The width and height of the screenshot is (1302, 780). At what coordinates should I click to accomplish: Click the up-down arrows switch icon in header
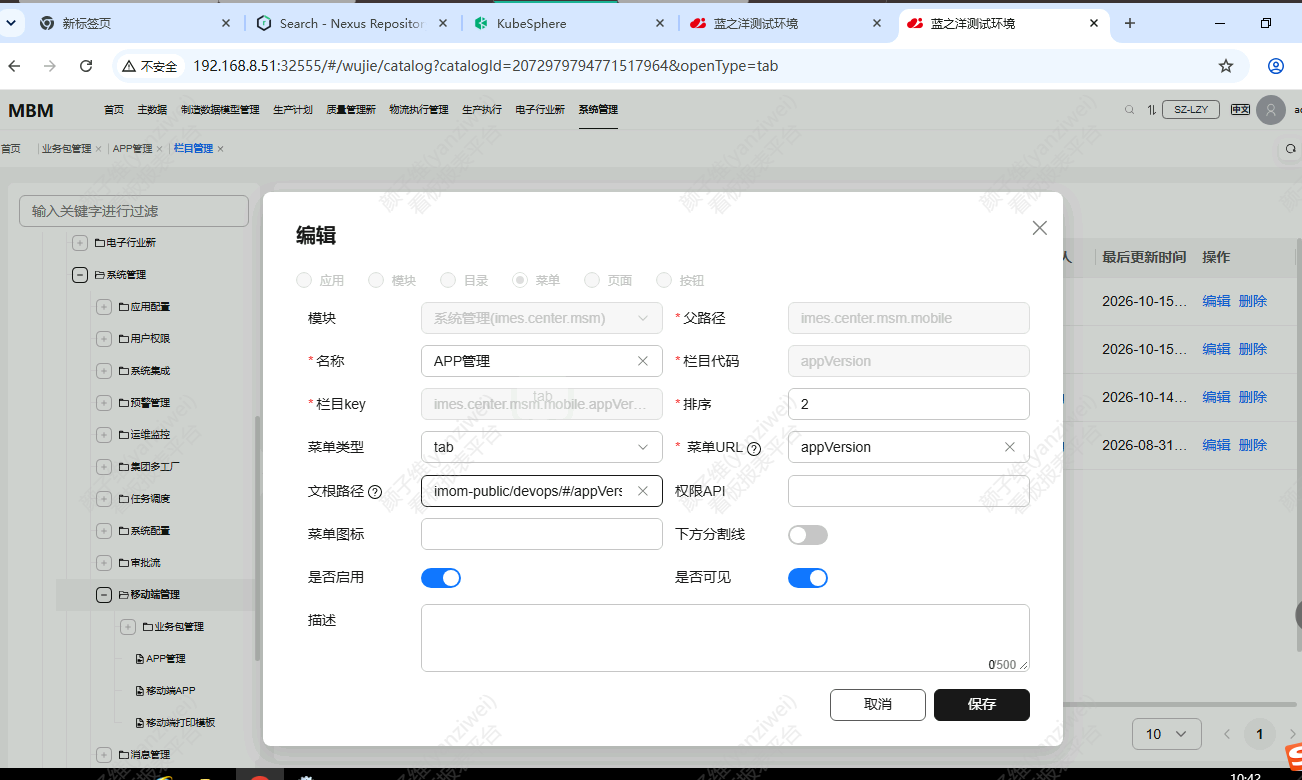point(1152,110)
